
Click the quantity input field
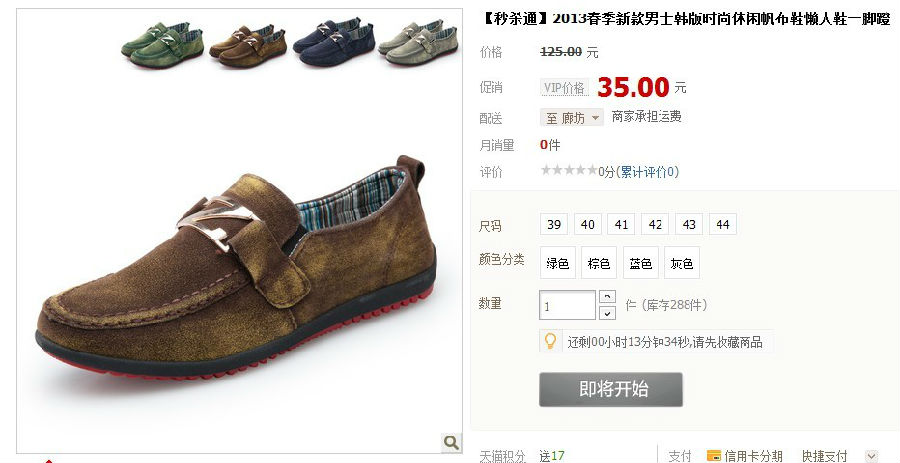point(567,305)
